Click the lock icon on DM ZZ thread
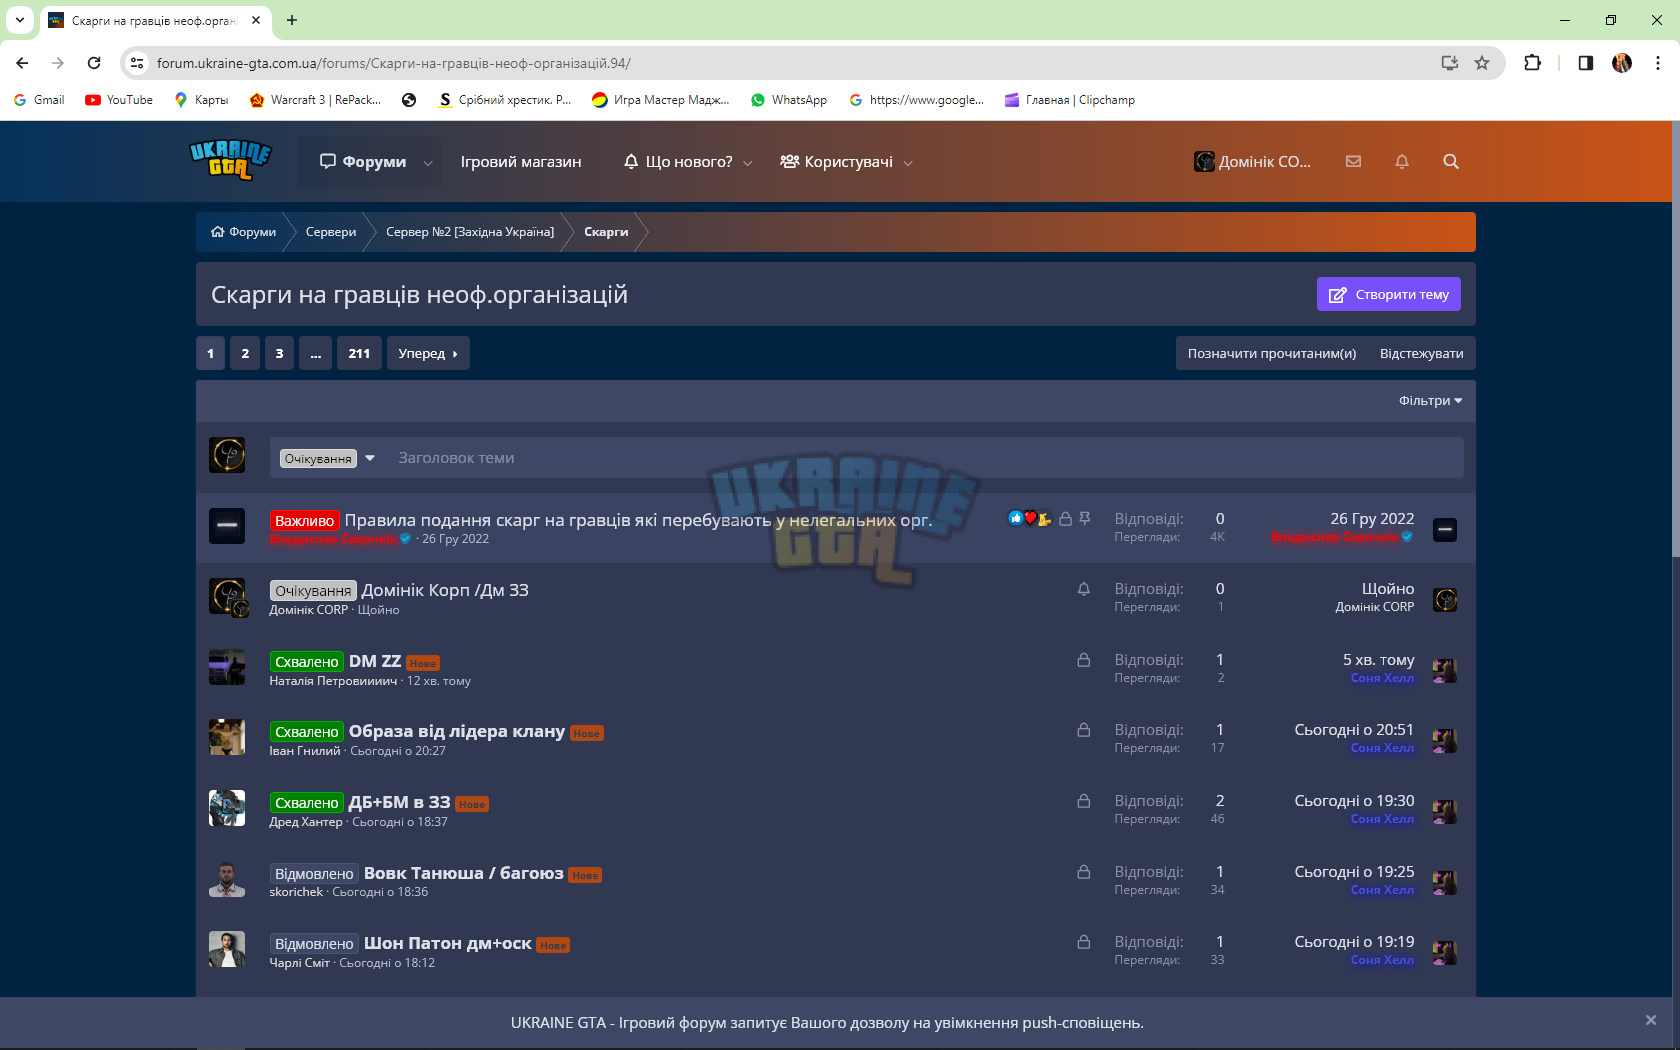This screenshot has width=1680, height=1050. [1083, 660]
